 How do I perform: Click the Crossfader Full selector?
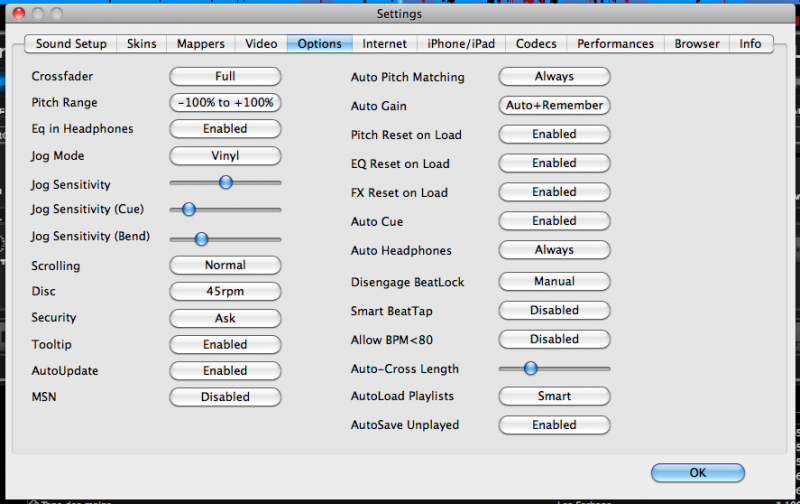(x=225, y=76)
